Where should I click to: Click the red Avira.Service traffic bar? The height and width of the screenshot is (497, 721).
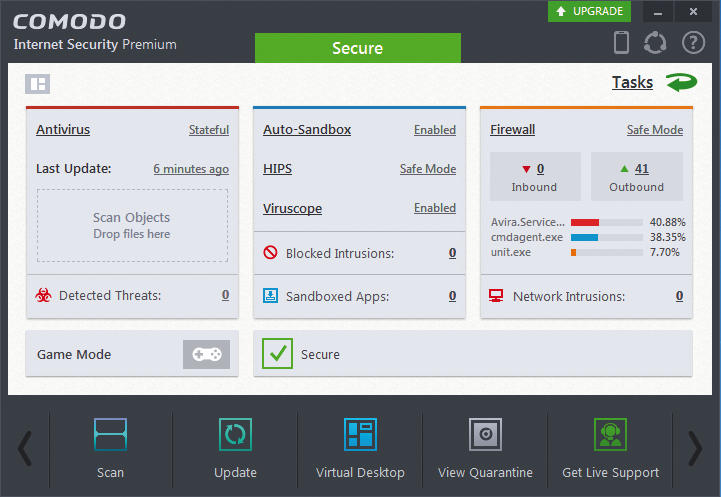(585, 223)
